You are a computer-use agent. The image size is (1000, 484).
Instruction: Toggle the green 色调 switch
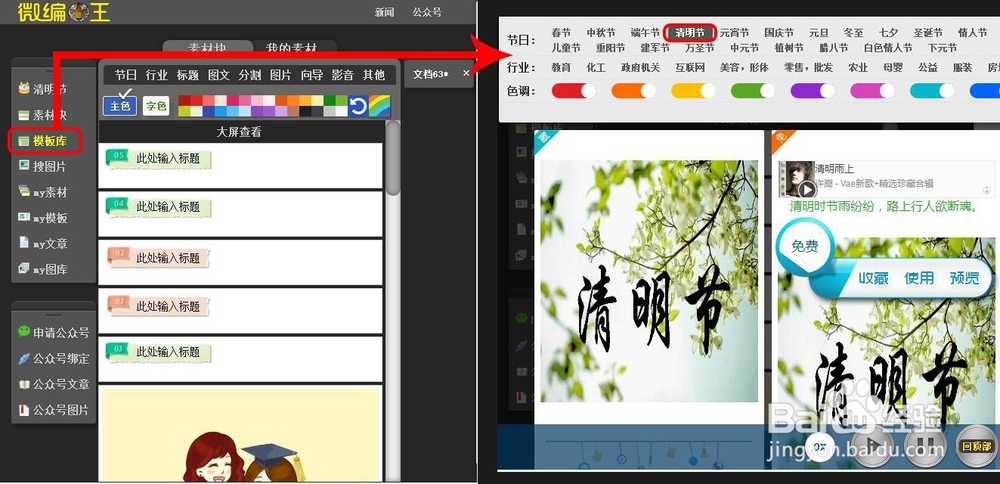(x=753, y=91)
